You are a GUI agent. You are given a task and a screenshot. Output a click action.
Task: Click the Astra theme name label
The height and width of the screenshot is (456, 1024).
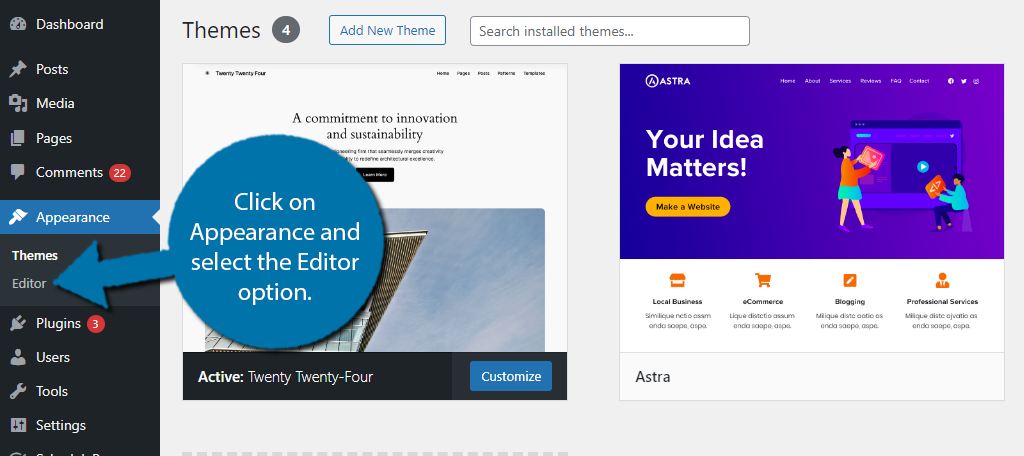[652, 377]
